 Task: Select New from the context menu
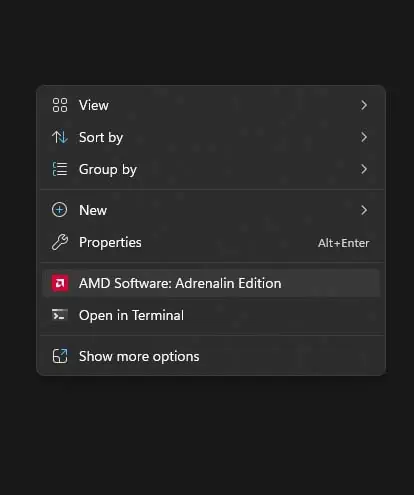click(x=211, y=210)
